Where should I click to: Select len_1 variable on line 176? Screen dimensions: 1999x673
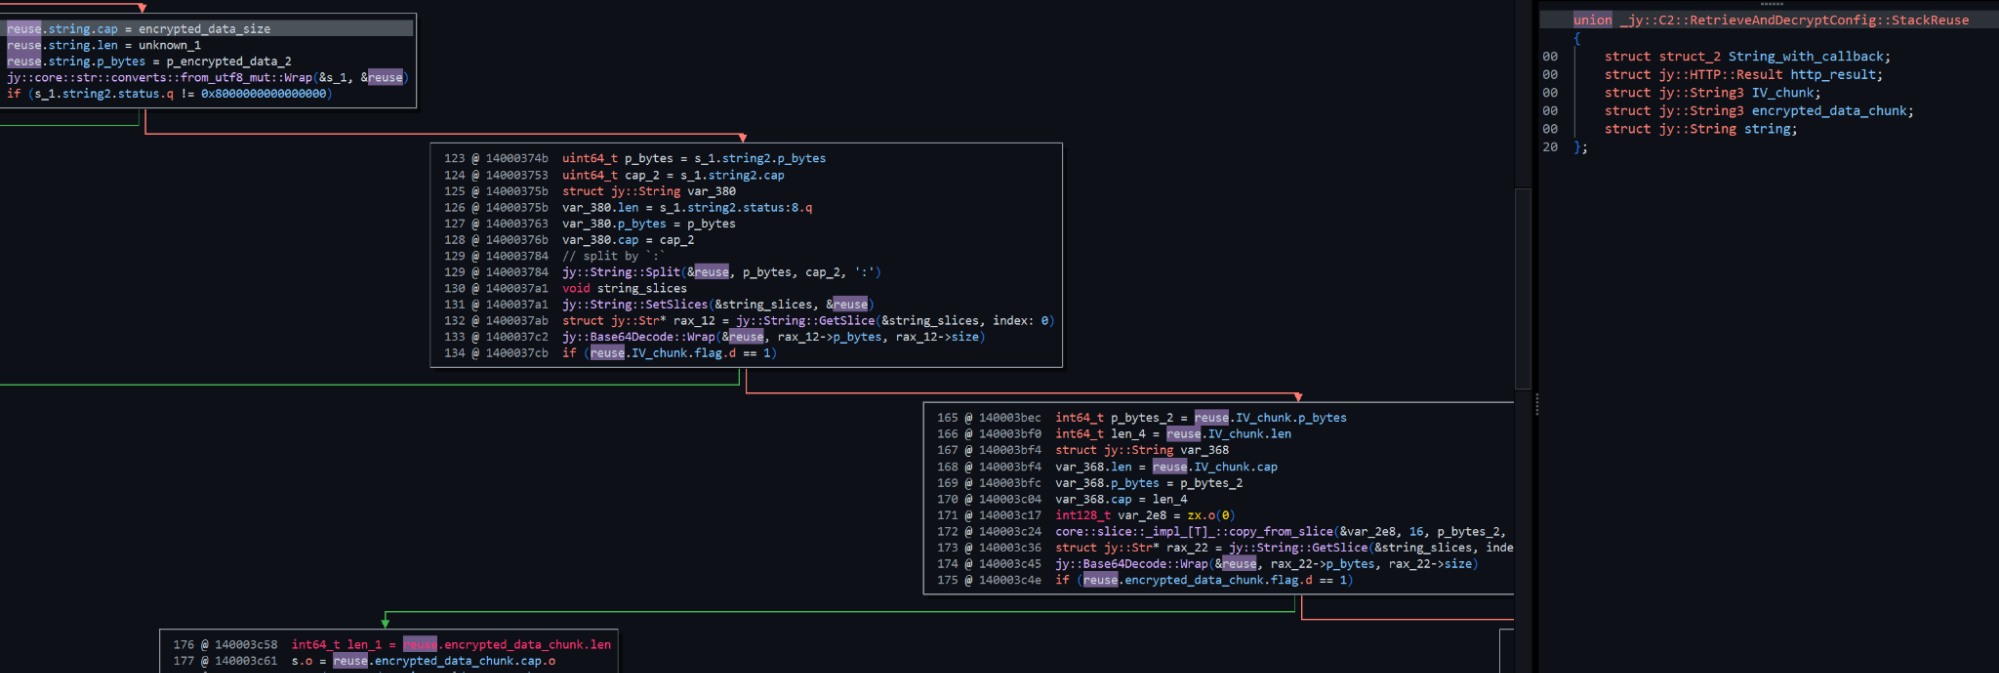point(364,645)
